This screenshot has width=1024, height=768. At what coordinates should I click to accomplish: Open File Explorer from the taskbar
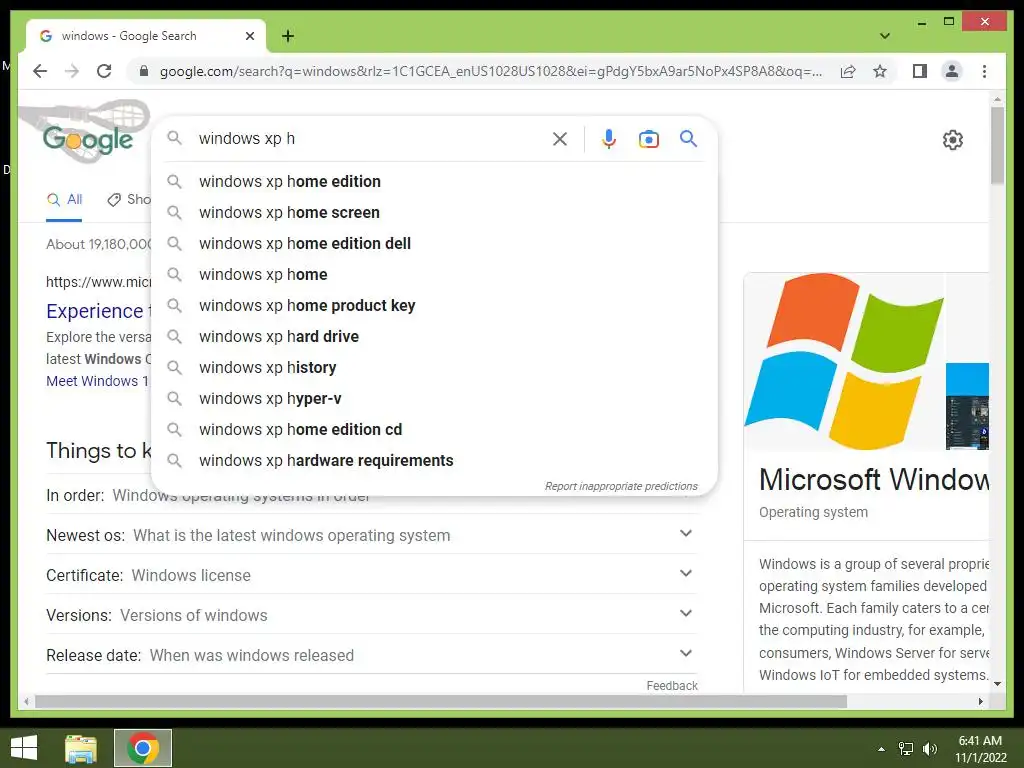(81, 748)
